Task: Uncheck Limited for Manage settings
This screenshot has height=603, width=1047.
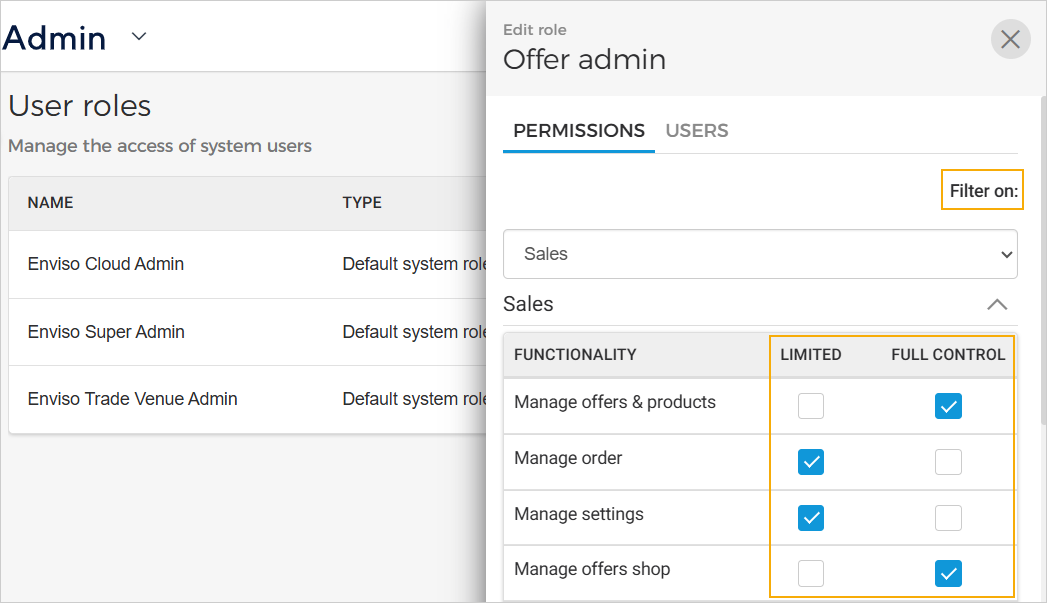Action: coord(811,518)
